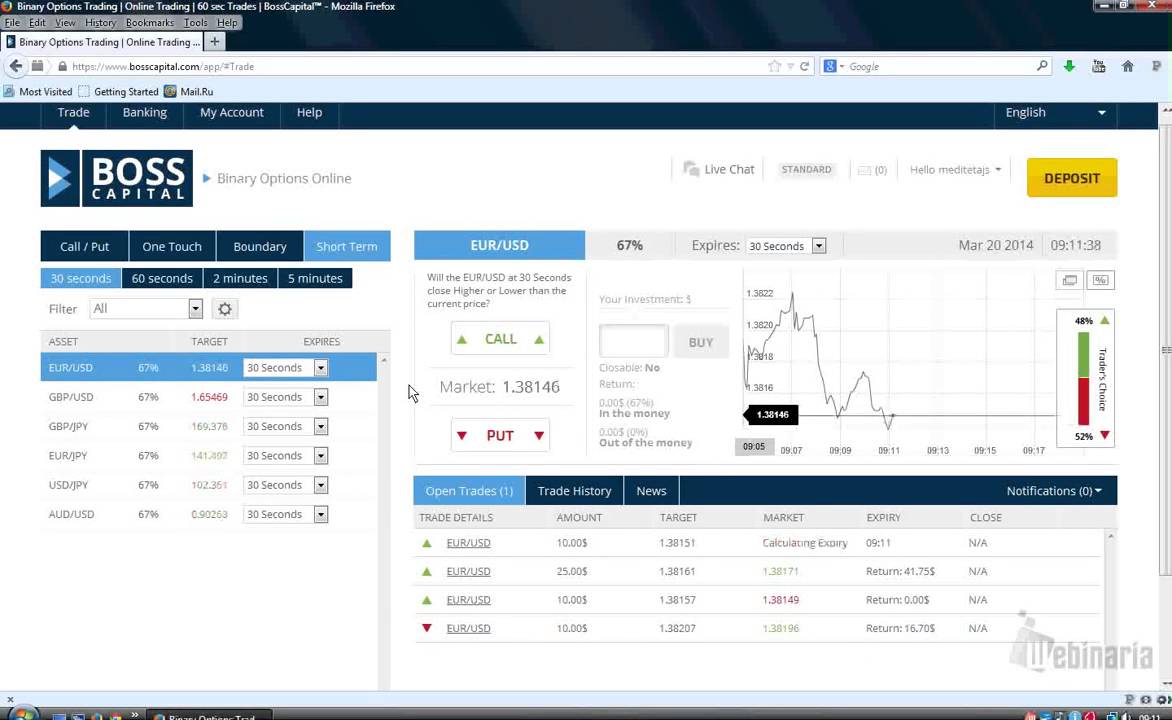Click the Boss Capital logo

click(x=117, y=178)
